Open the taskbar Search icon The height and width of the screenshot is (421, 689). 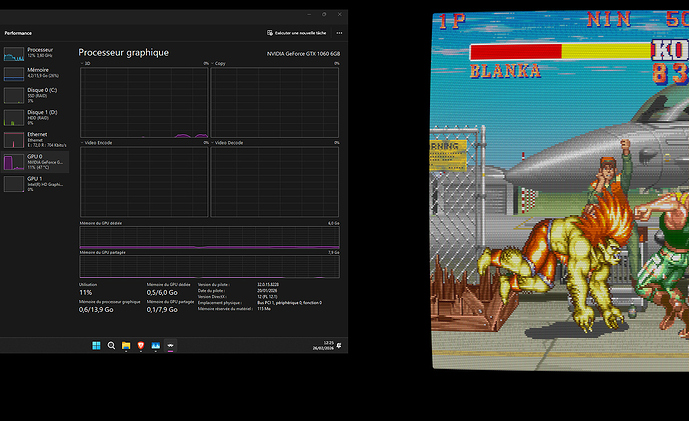click(111, 346)
